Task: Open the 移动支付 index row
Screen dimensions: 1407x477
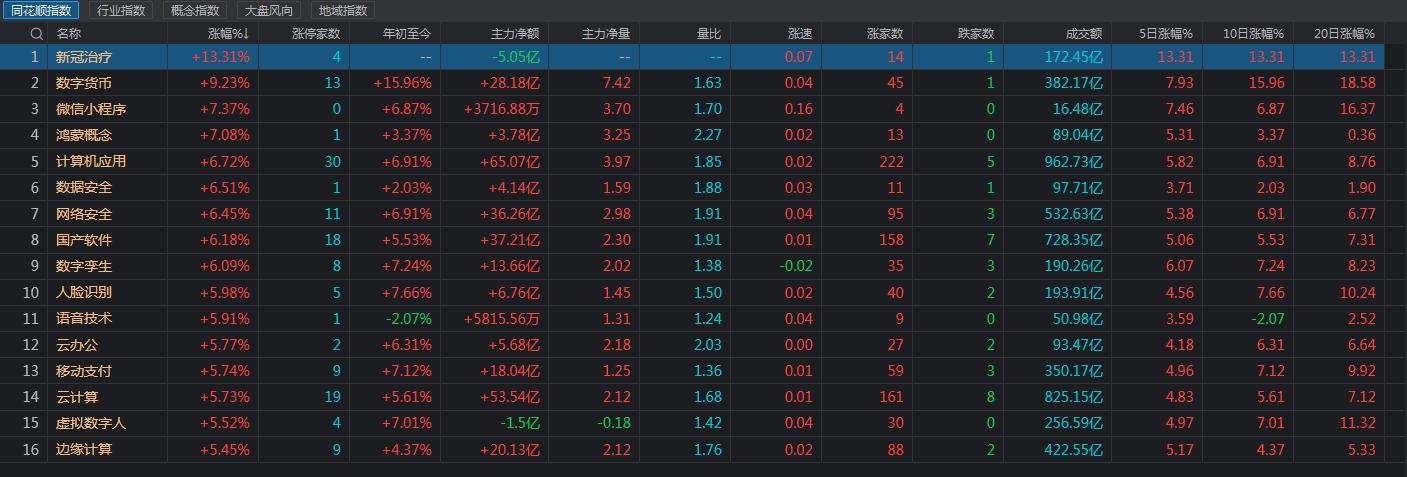Action: point(692,371)
